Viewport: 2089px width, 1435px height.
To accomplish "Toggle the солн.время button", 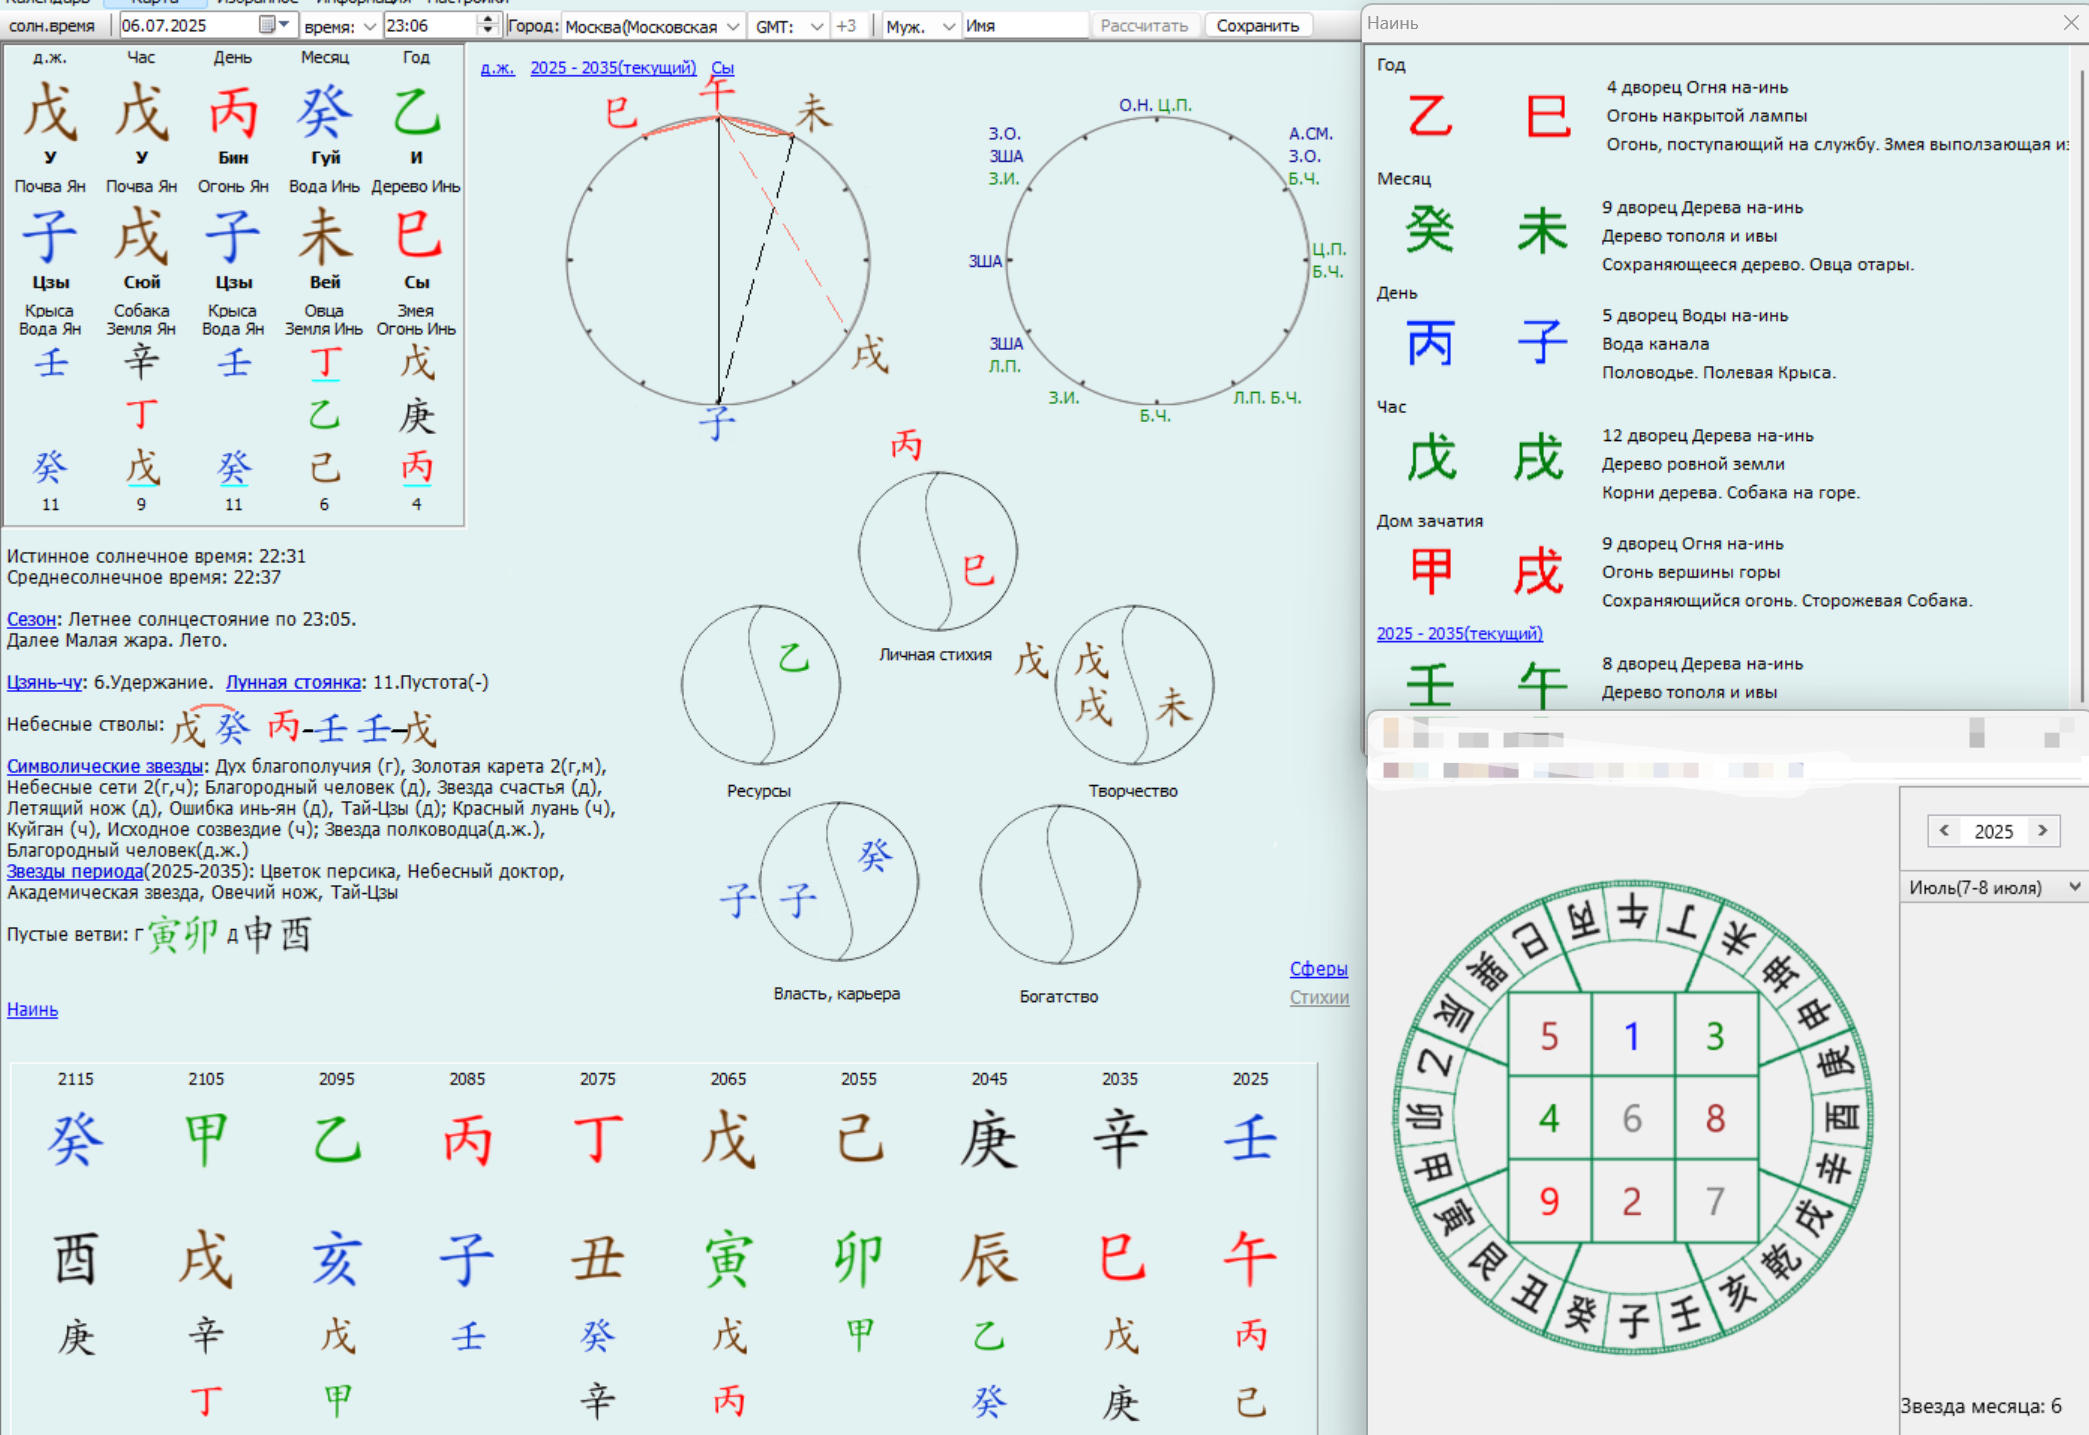I will pos(52,25).
